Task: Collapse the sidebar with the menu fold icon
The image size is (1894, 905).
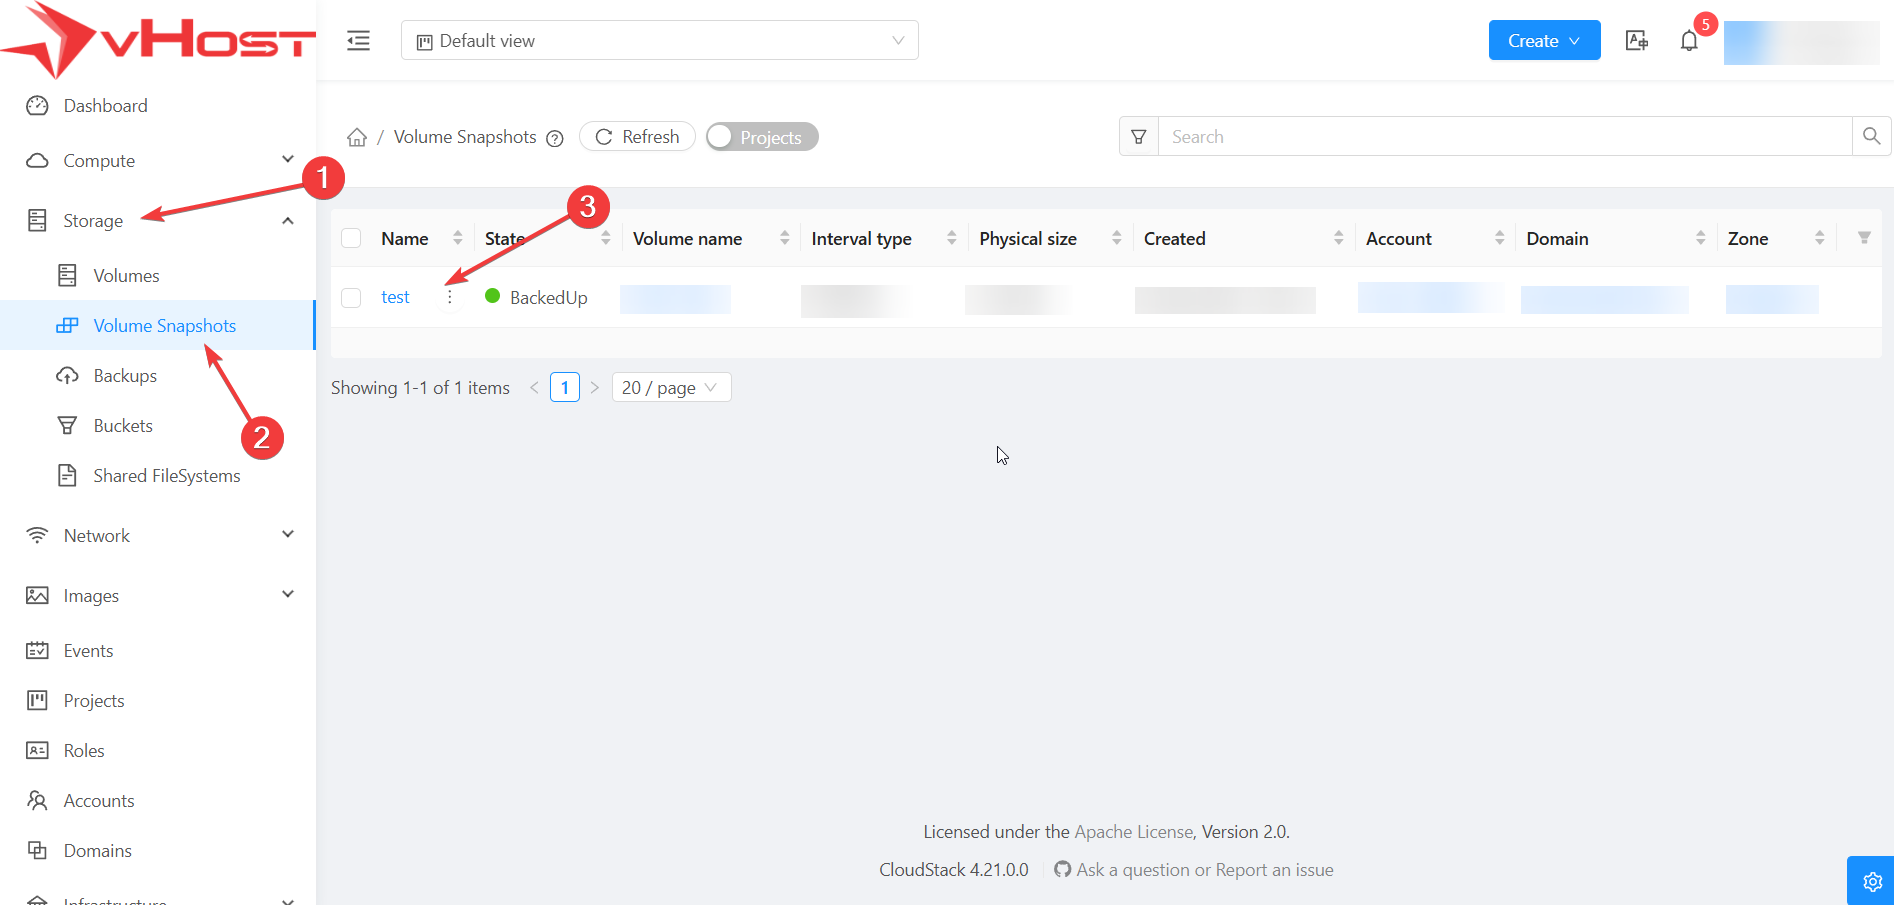Action: [358, 41]
